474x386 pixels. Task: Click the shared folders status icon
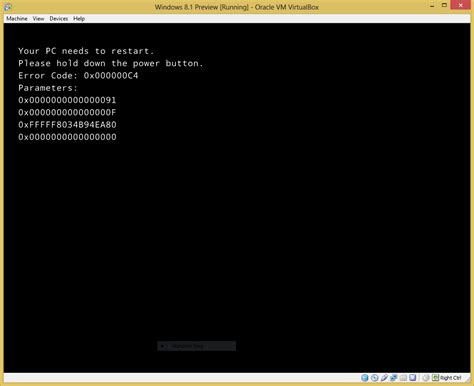403,378
